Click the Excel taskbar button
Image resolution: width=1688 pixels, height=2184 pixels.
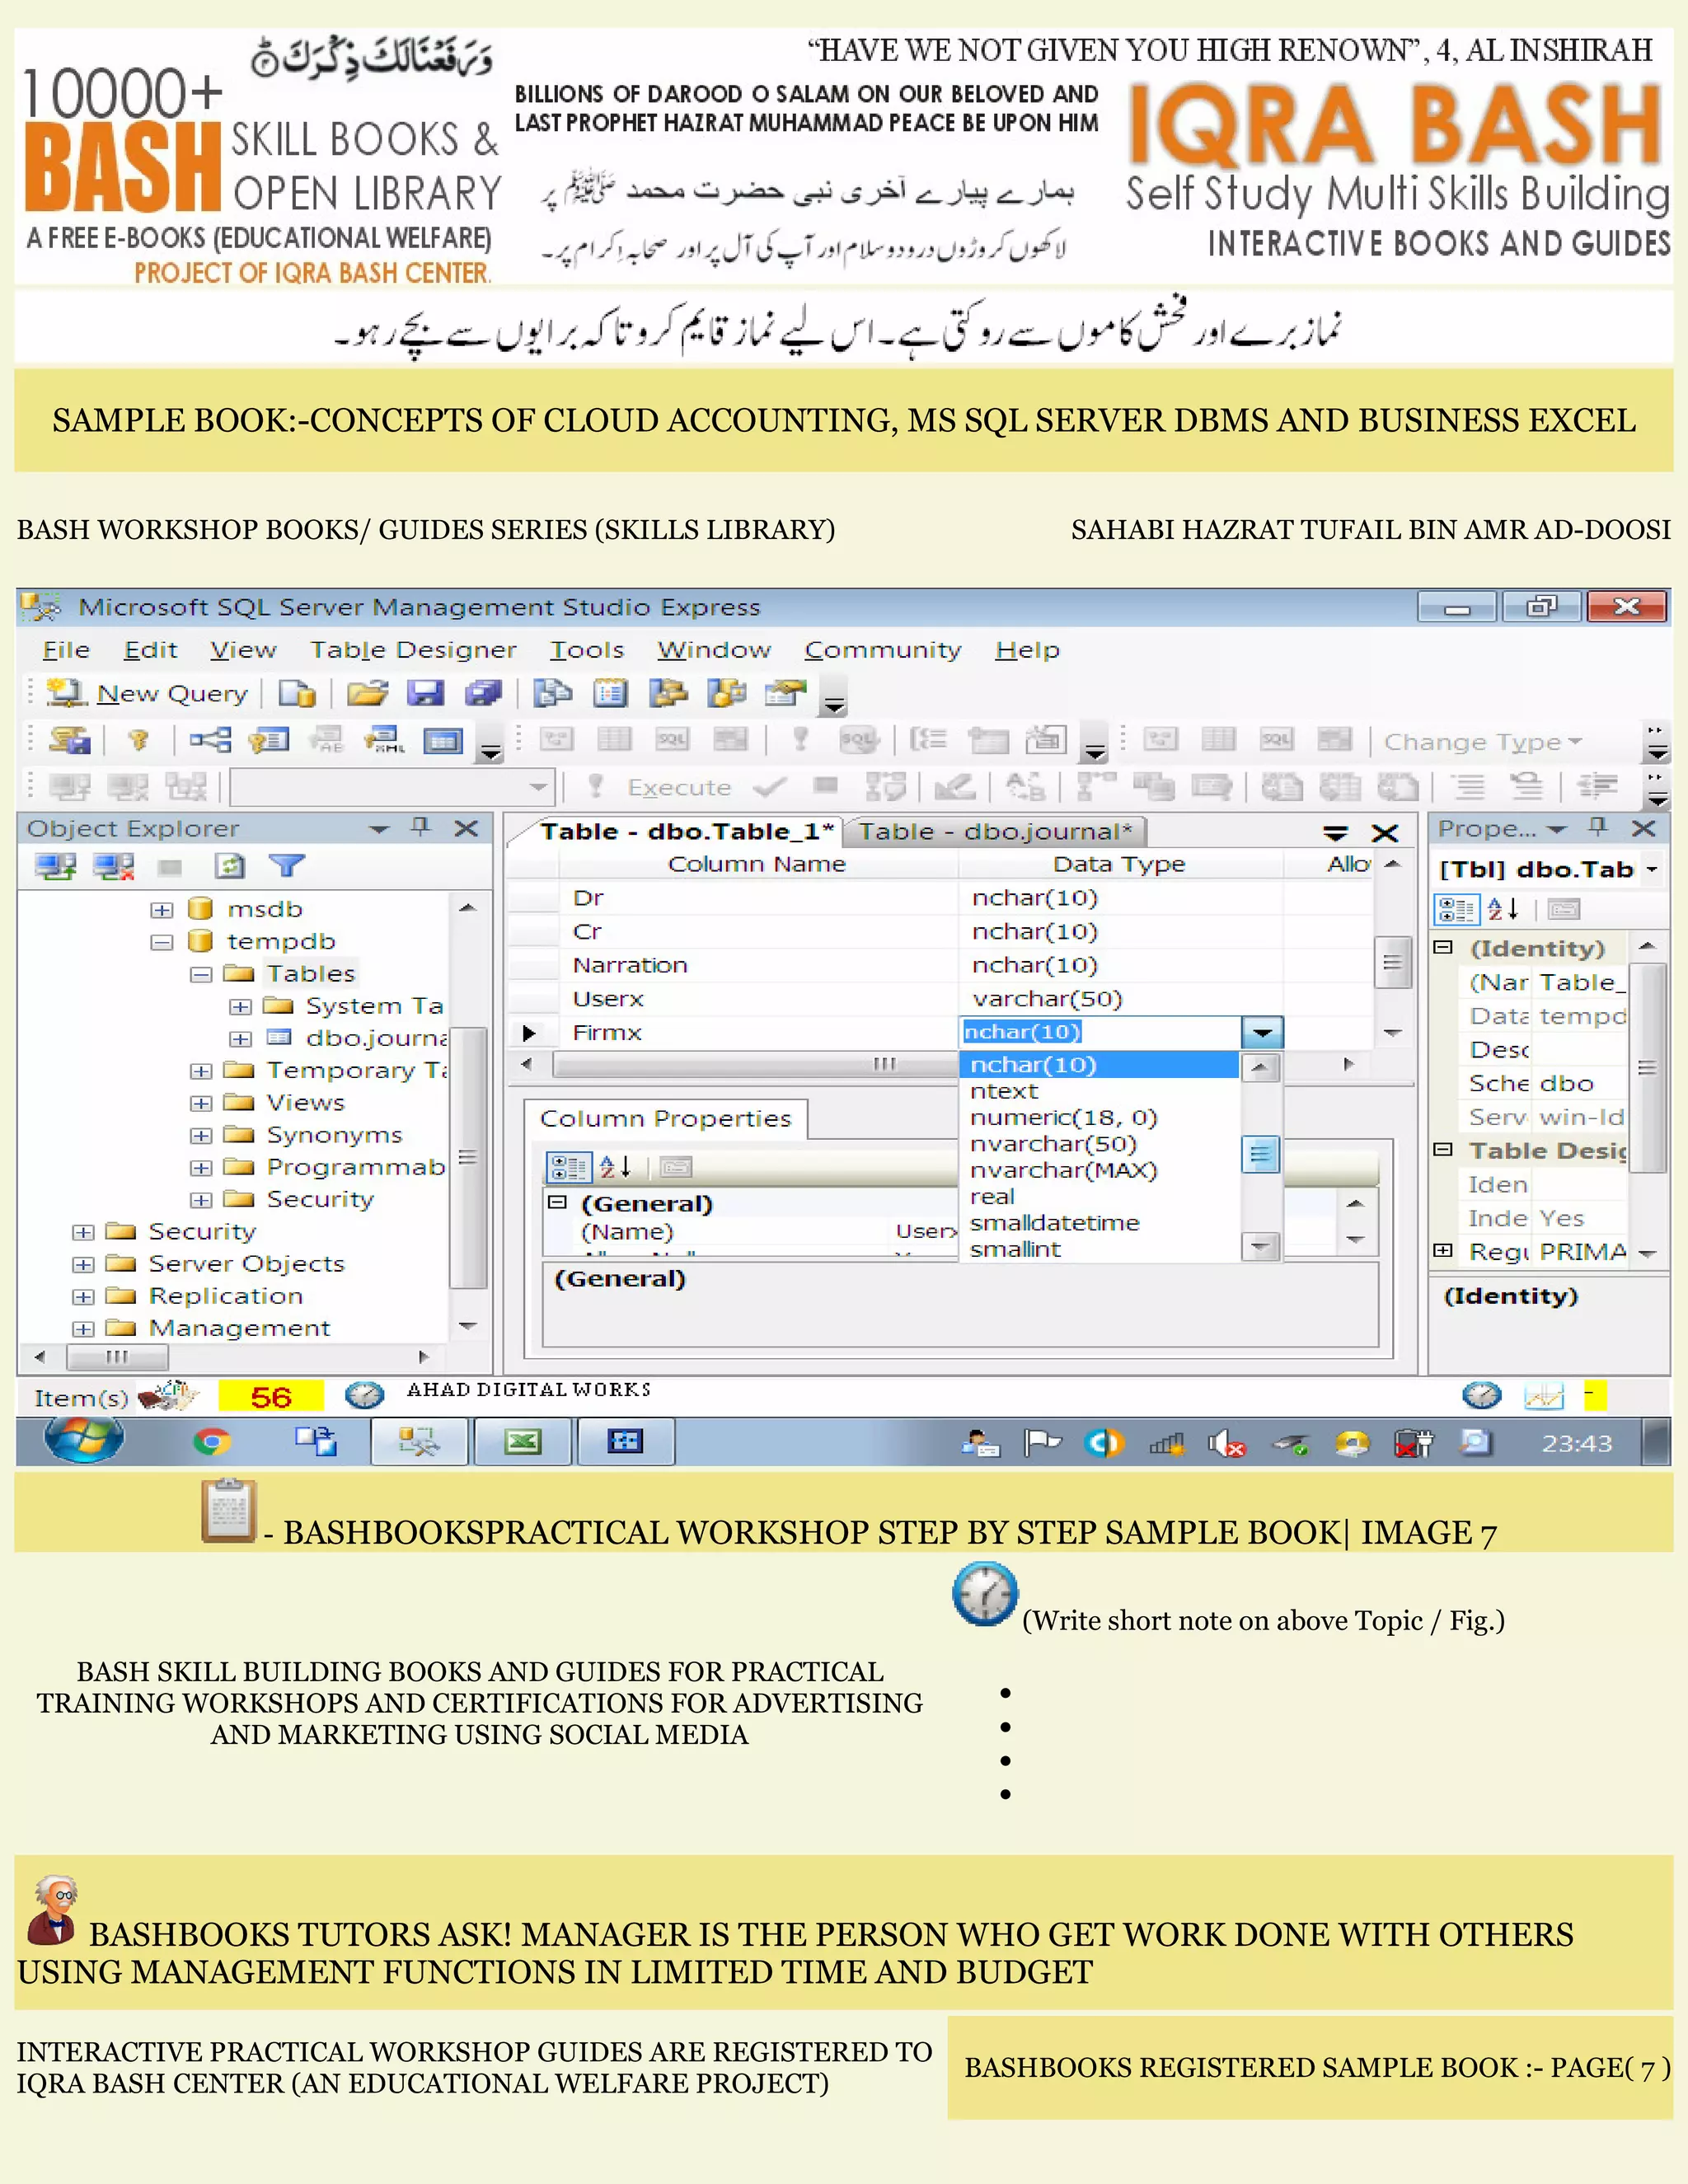tap(523, 1442)
